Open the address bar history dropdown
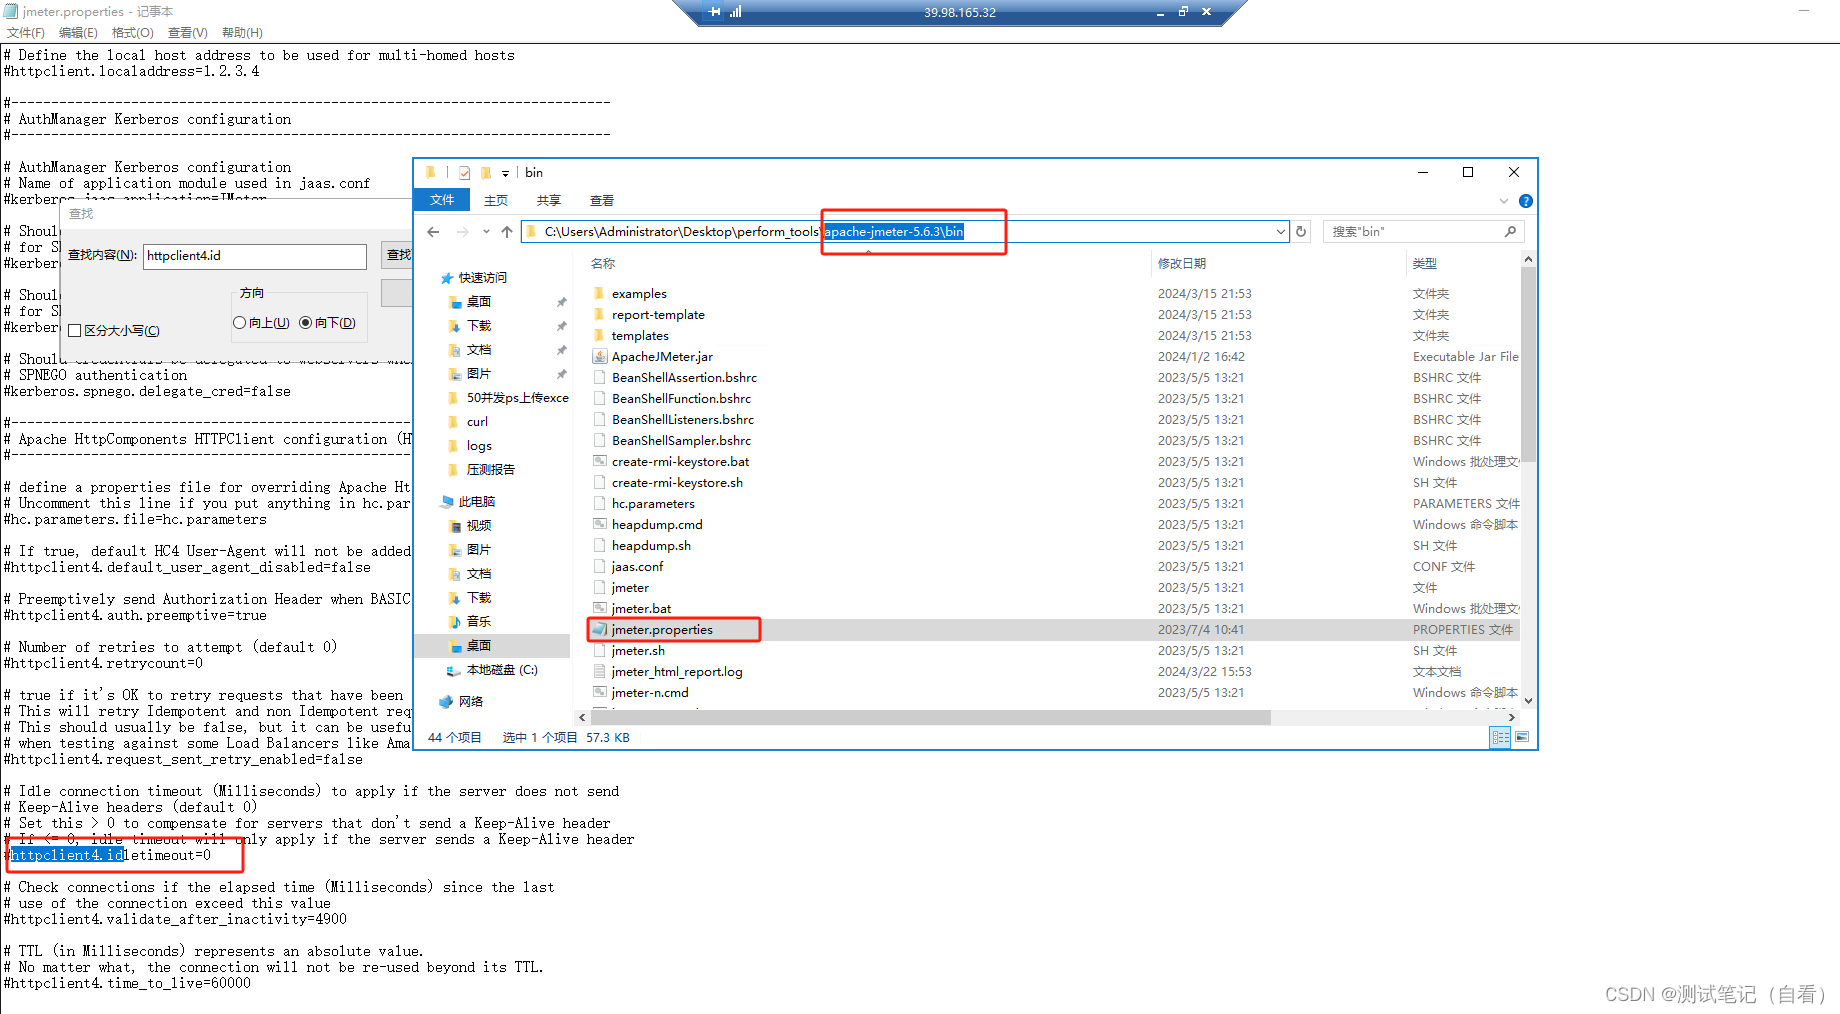The width and height of the screenshot is (1840, 1014). tap(1281, 231)
